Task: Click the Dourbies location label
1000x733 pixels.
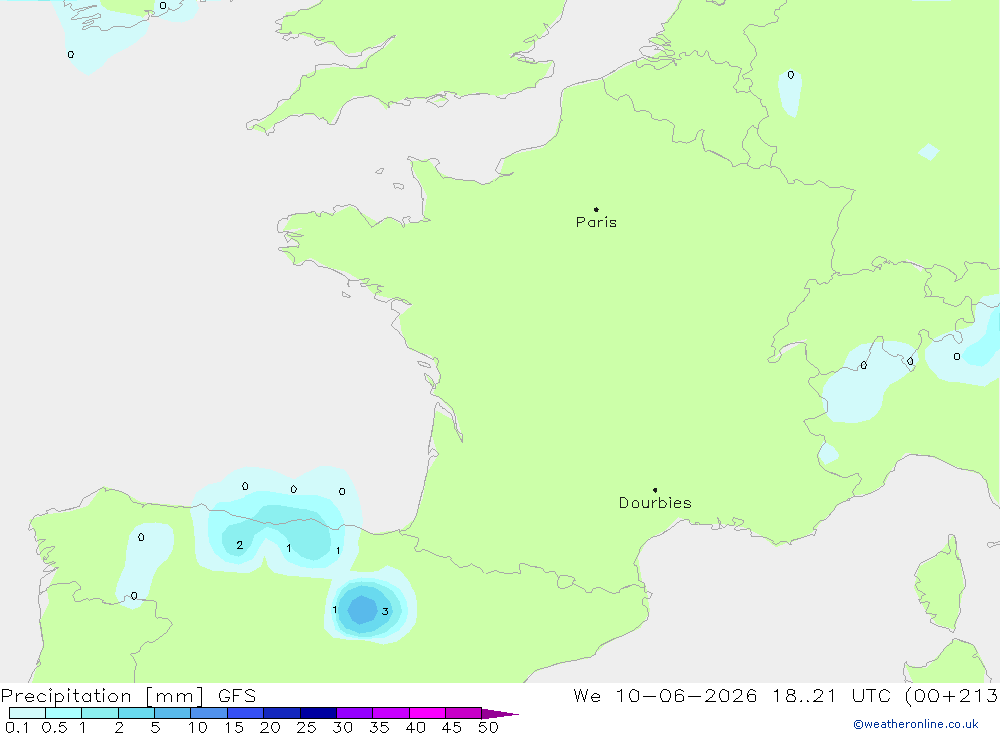Action: pos(655,503)
